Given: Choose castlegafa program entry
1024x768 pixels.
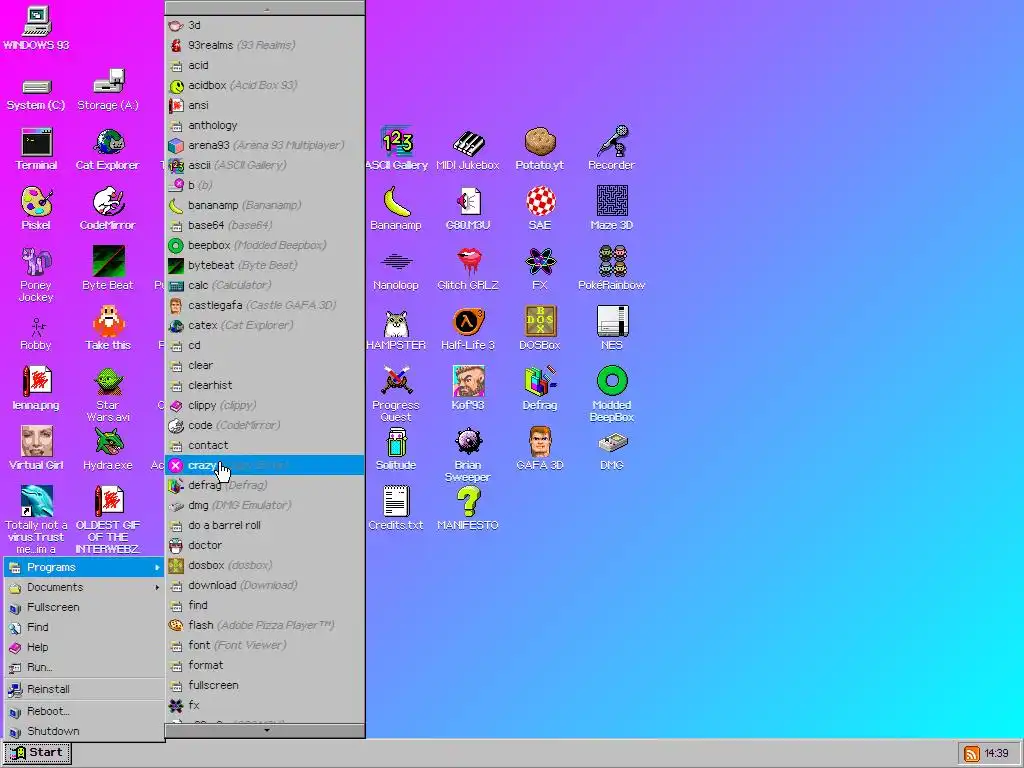Looking at the screenshot, I should [265, 306].
